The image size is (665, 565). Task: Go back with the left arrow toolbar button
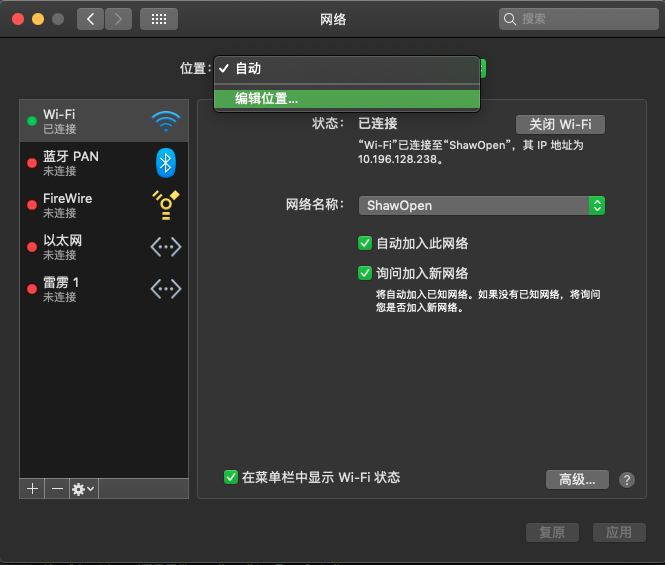tap(90, 19)
